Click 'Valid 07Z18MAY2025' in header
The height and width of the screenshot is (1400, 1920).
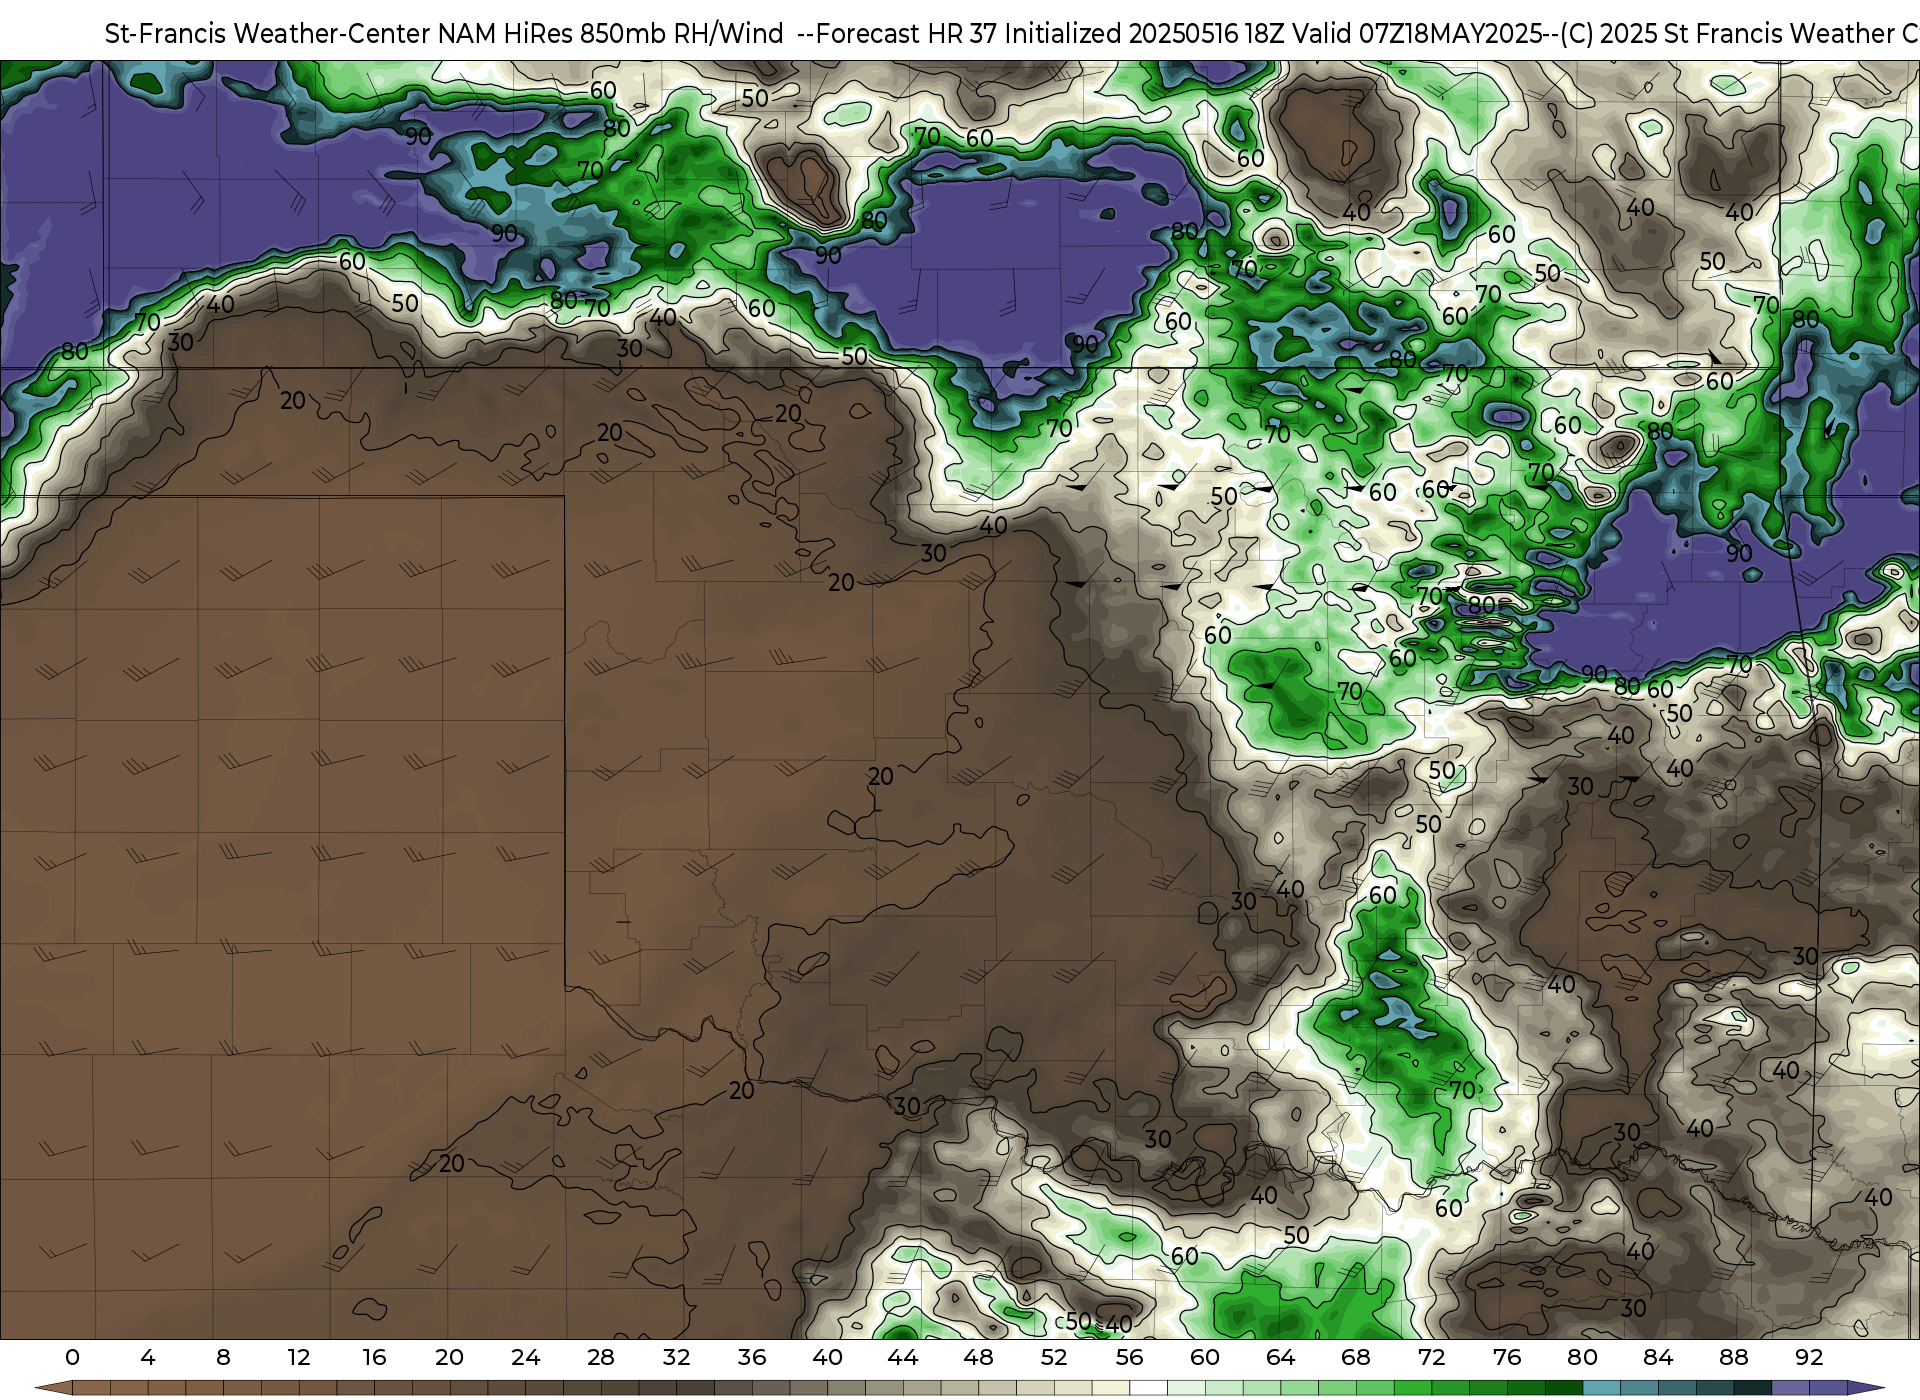(x=1417, y=34)
